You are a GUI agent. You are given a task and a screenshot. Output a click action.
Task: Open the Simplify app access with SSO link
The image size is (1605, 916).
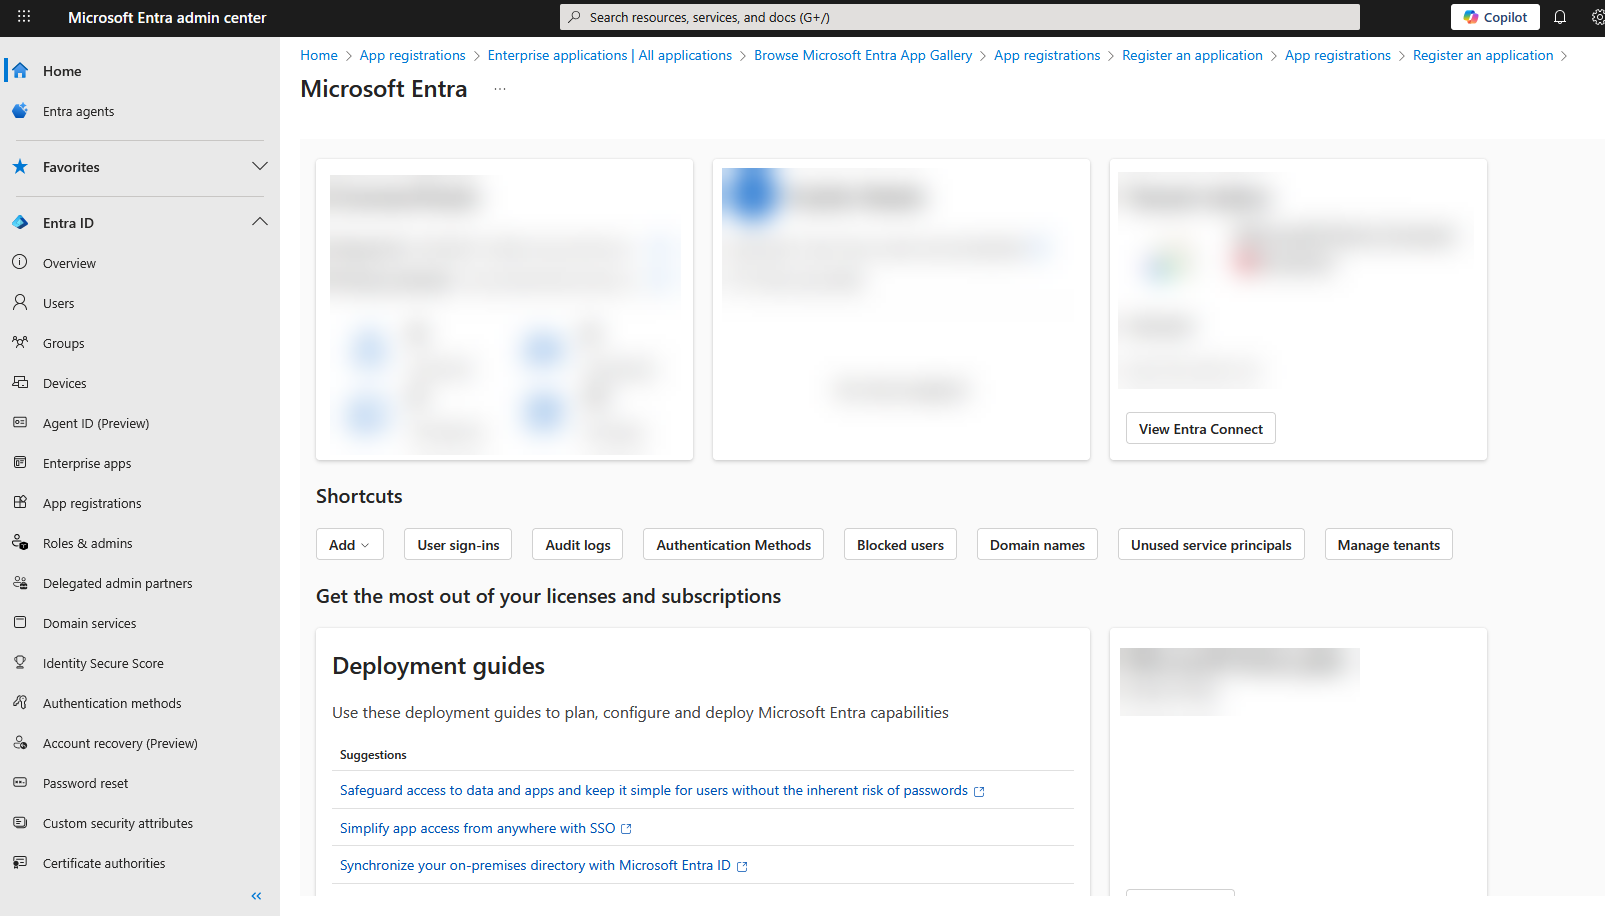click(x=478, y=828)
